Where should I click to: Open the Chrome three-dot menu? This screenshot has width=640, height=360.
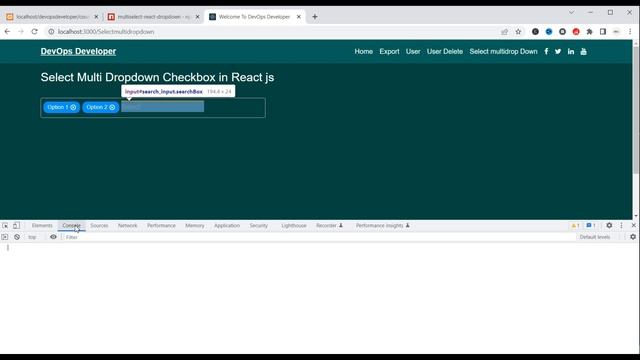[630, 31]
